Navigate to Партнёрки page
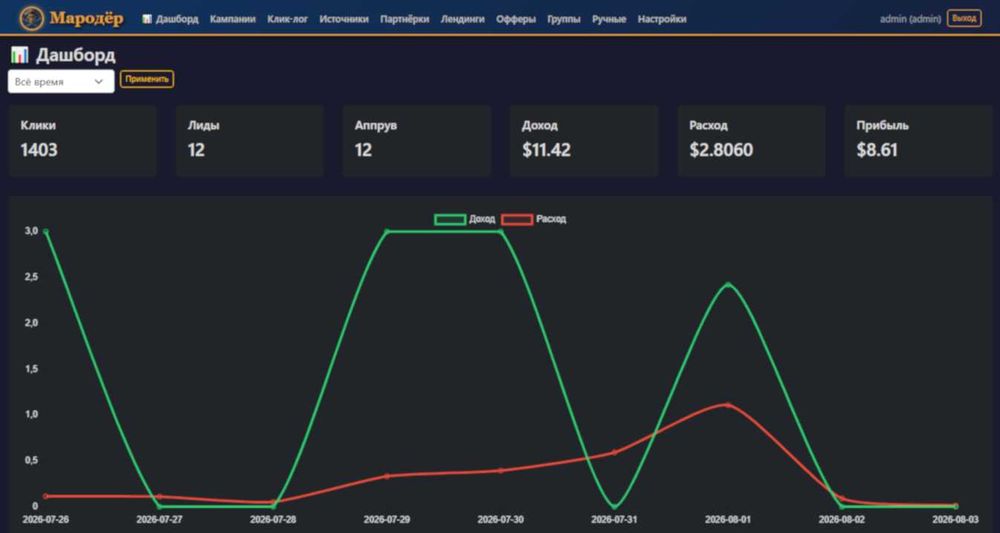This screenshot has width=1000, height=533. 404,19
